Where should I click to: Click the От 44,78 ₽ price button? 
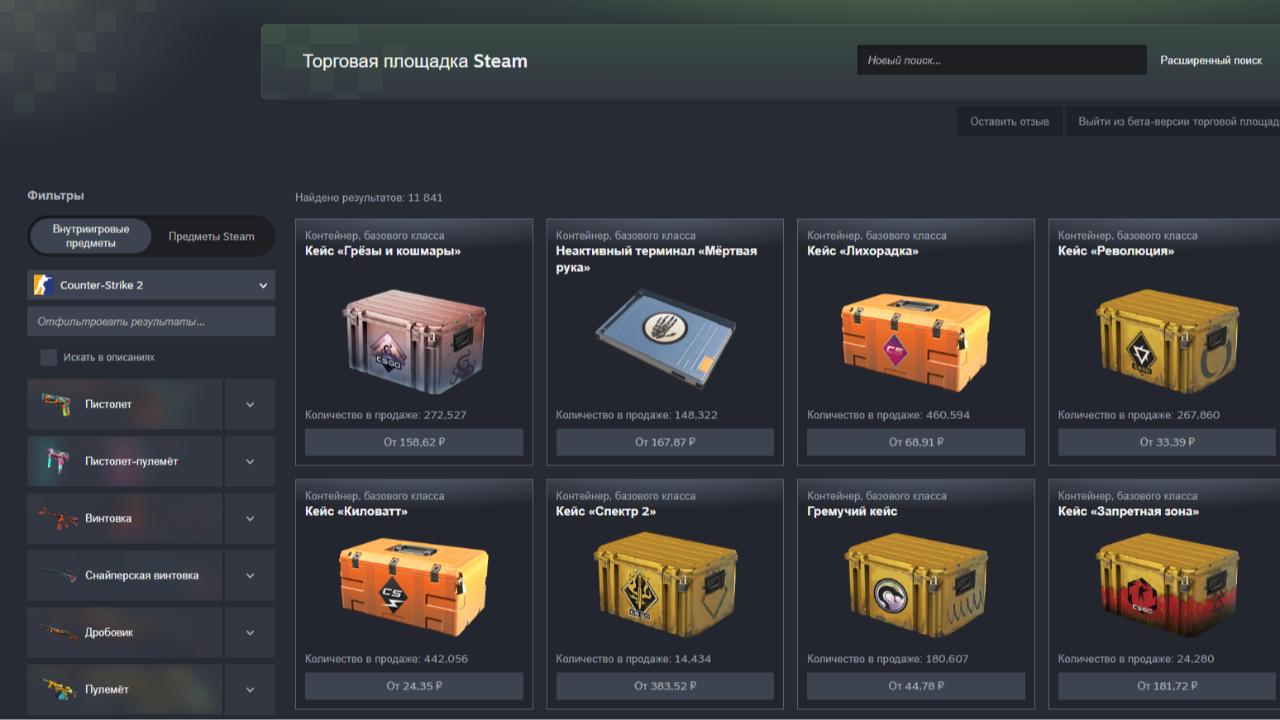click(916, 686)
